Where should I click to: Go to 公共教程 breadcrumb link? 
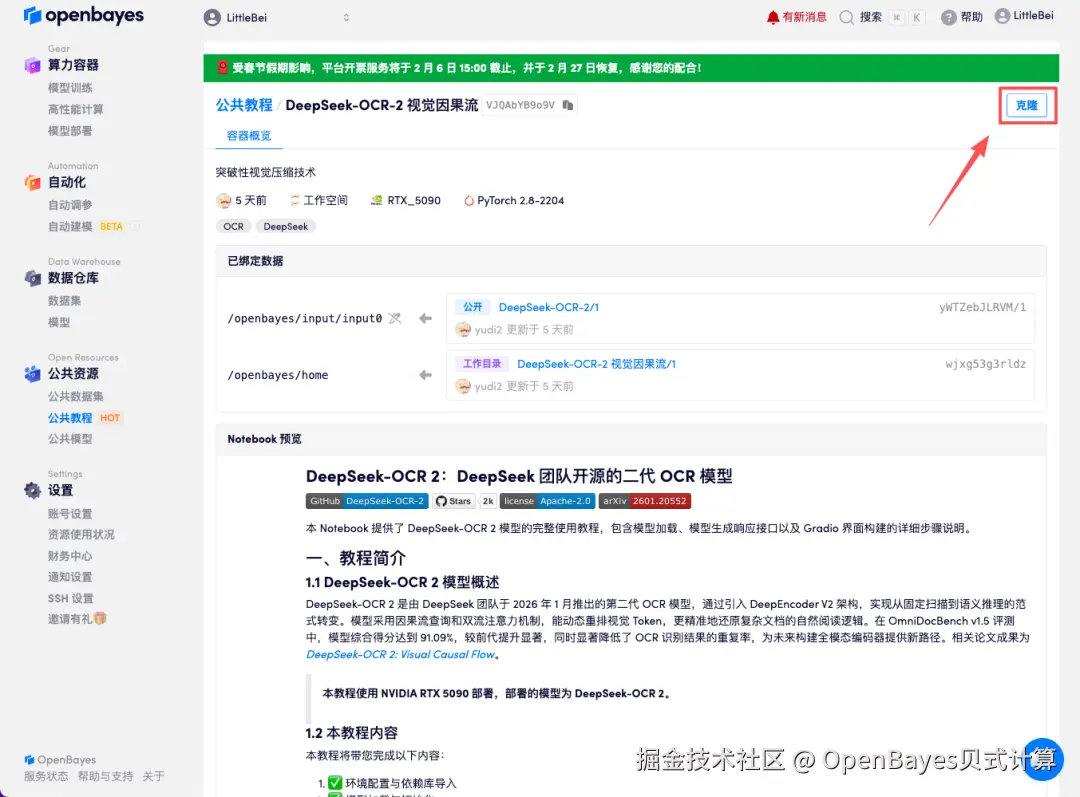pyautogui.click(x=244, y=105)
